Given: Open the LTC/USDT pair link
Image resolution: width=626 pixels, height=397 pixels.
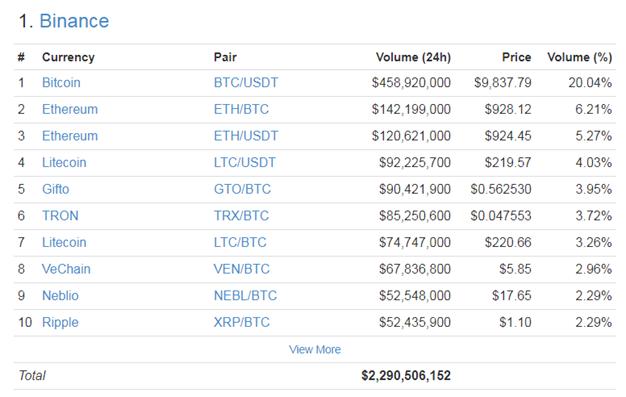Looking at the screenshot, I should (245, 163).
